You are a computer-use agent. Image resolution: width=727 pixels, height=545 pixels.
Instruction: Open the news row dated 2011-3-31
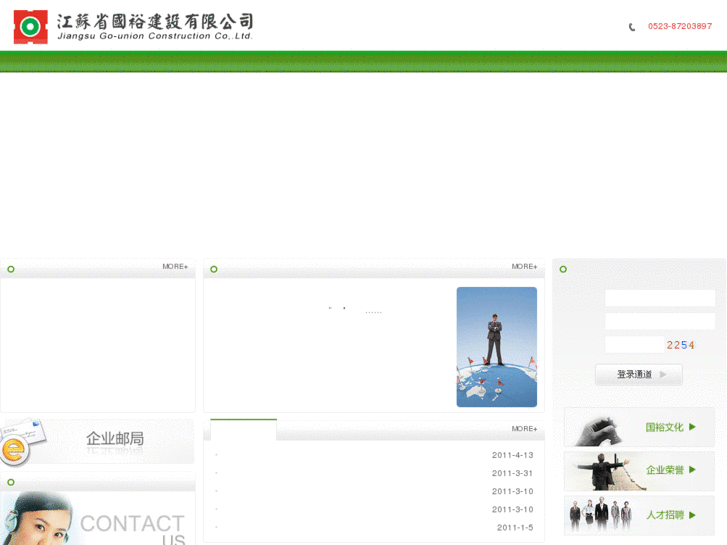[374, 473]
